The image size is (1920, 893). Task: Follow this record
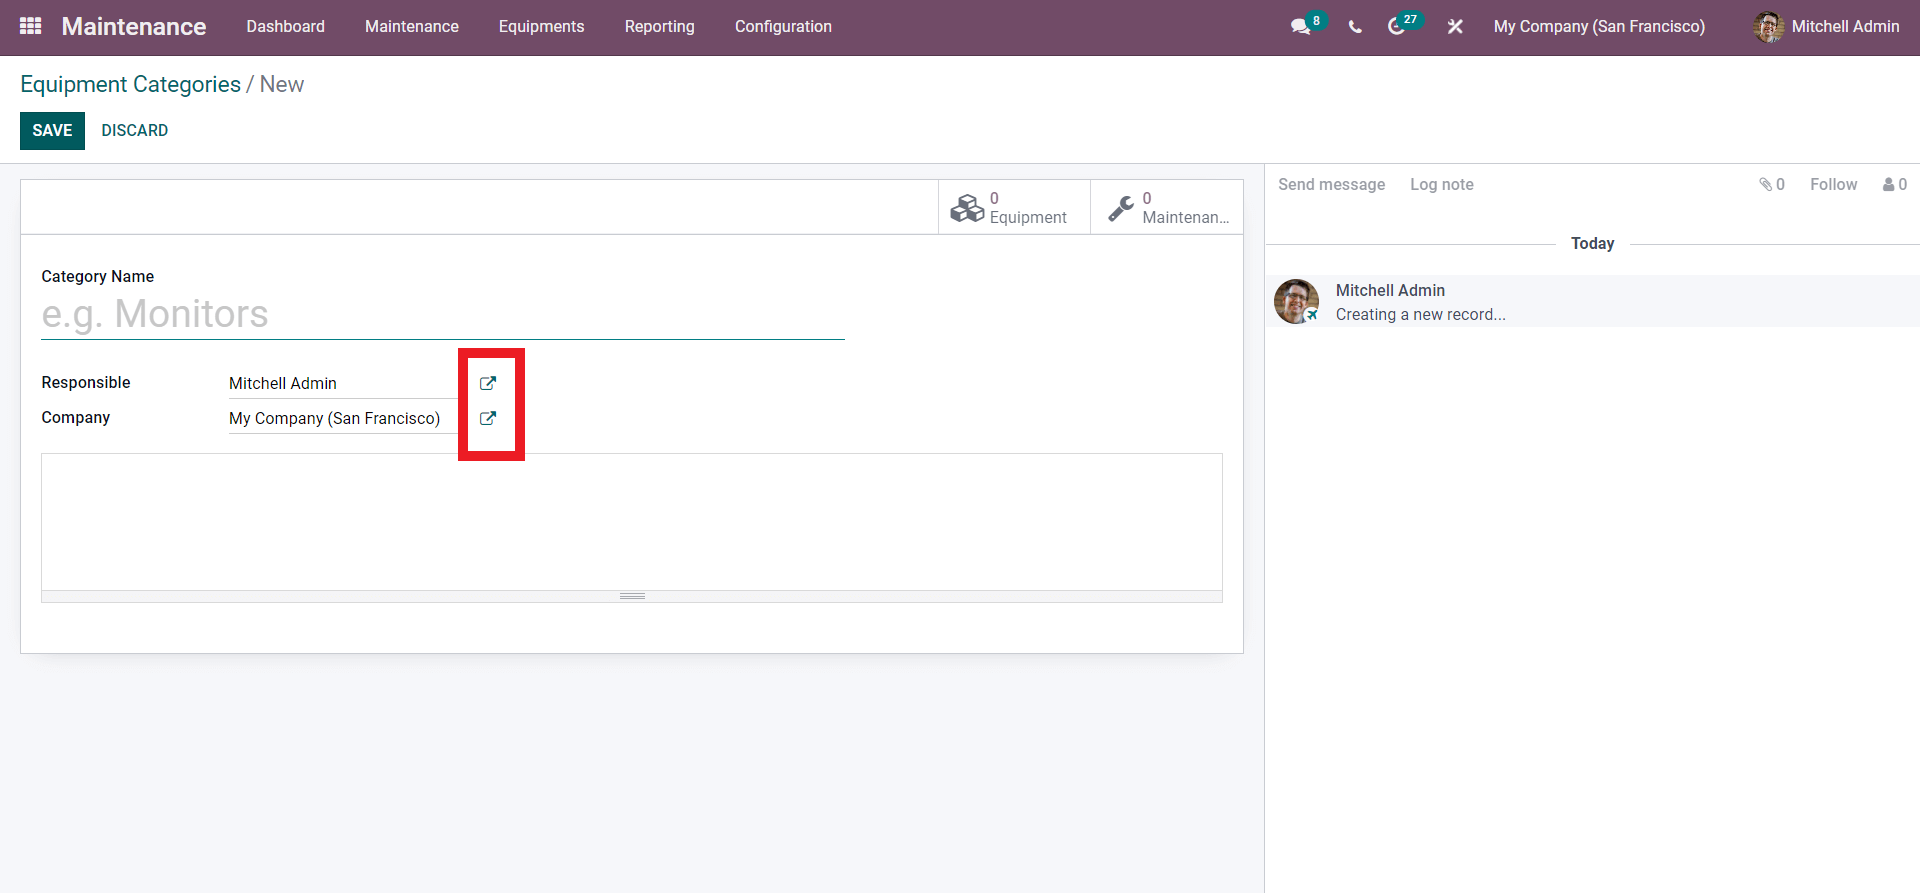click(x=1833, y=184)
